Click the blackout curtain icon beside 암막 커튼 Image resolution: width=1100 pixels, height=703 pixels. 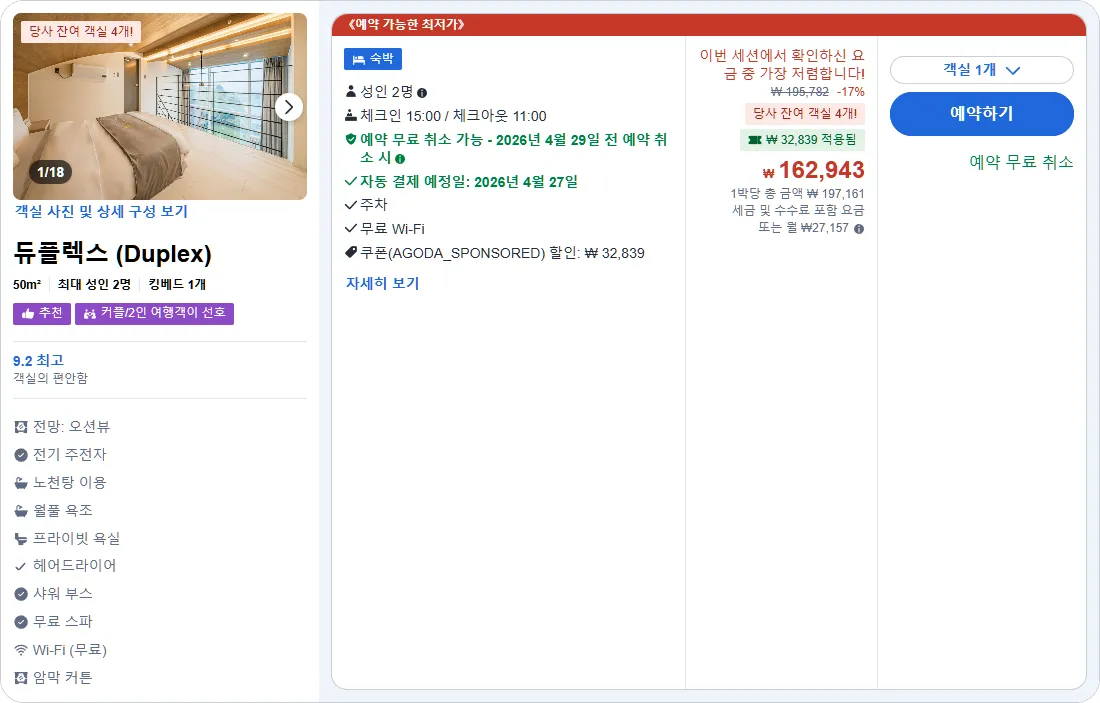21,678
